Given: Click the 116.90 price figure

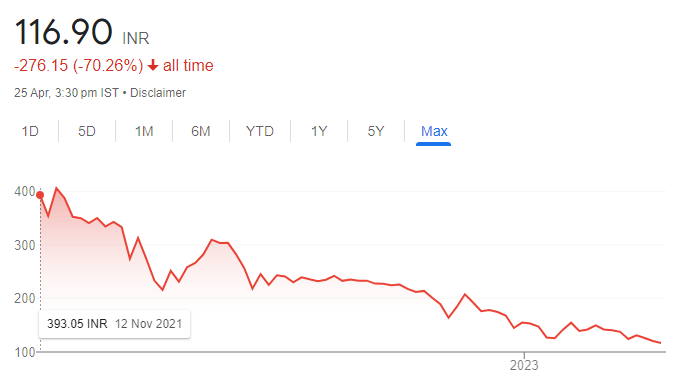Looking at the screenshot, I should [x=63, y=32].
